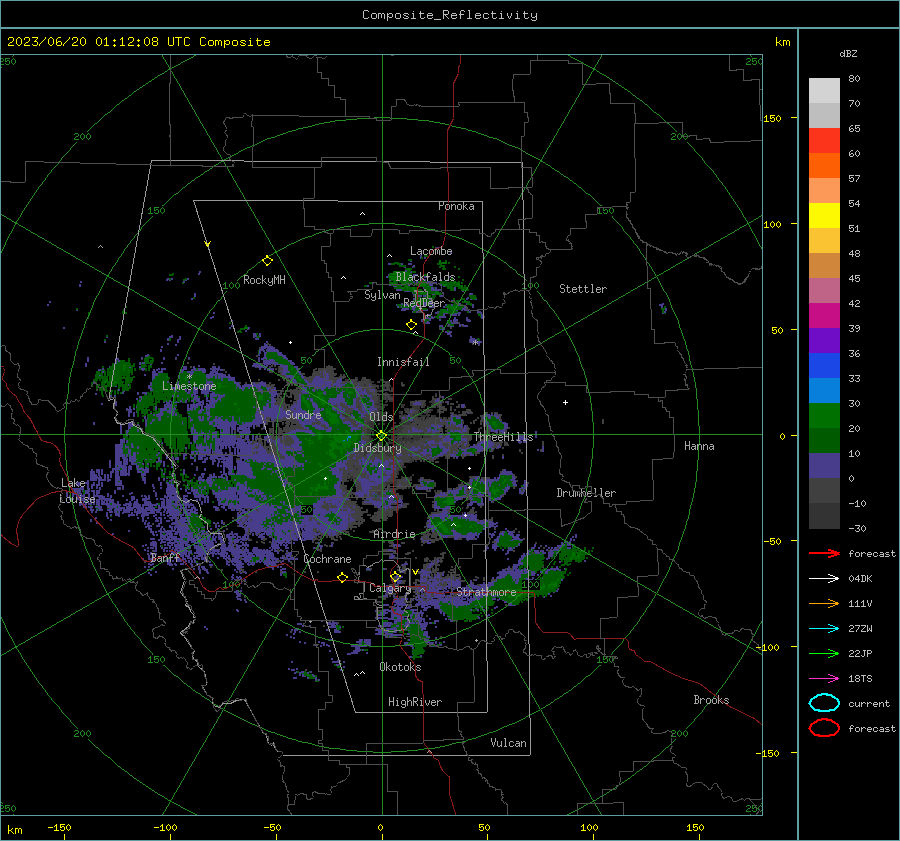Pick the magenta 42 dBZ swatch
This screenshot has height=841, width=900.
pos(824,315)
